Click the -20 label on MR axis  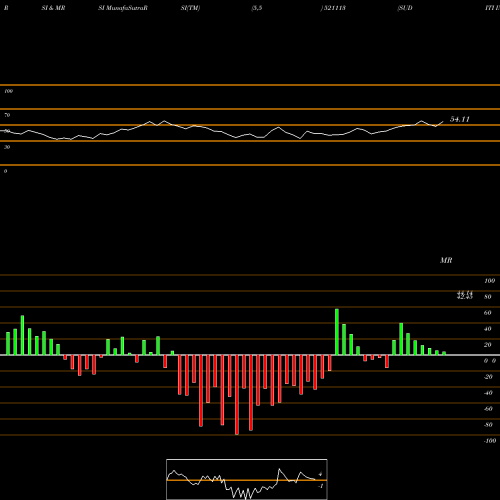pyautogui.click(x=488, y=377)
